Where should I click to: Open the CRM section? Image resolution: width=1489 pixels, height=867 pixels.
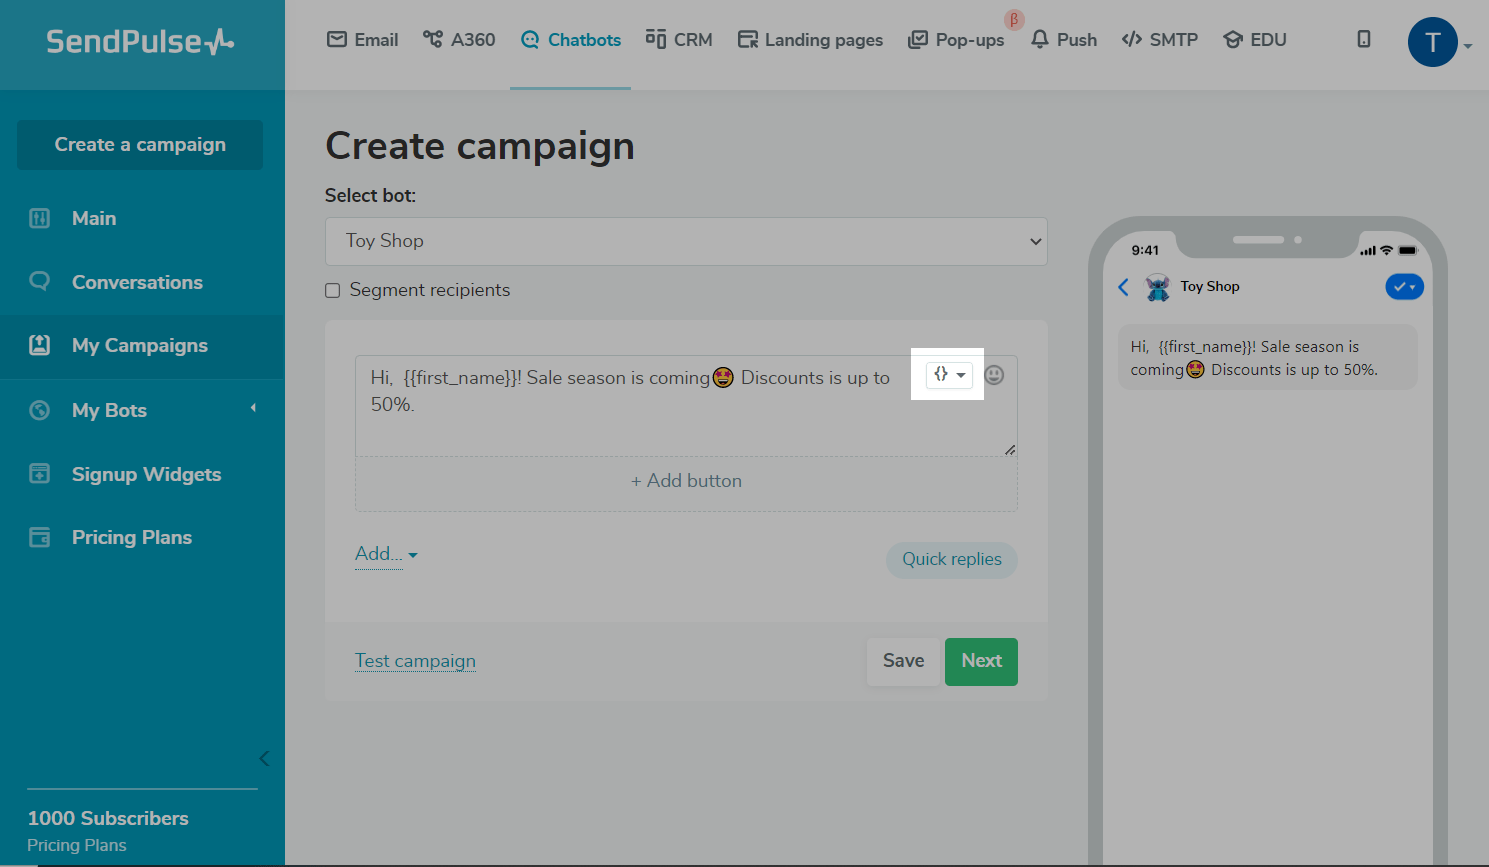pyautogui.click(x=679, y=40)
